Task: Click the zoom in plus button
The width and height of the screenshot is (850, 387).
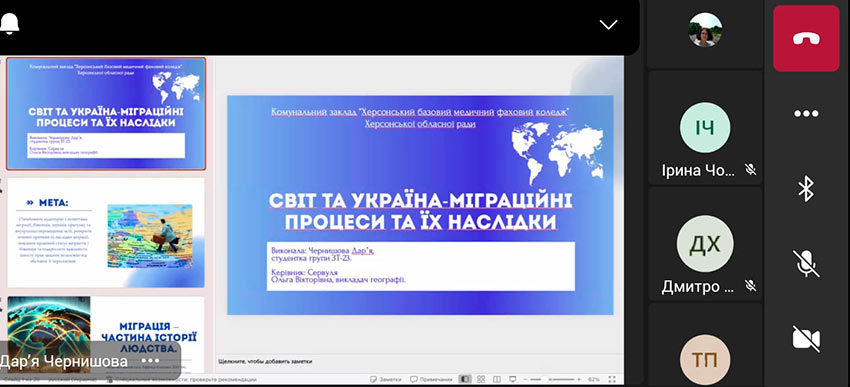Action: [x=579, y=379]
